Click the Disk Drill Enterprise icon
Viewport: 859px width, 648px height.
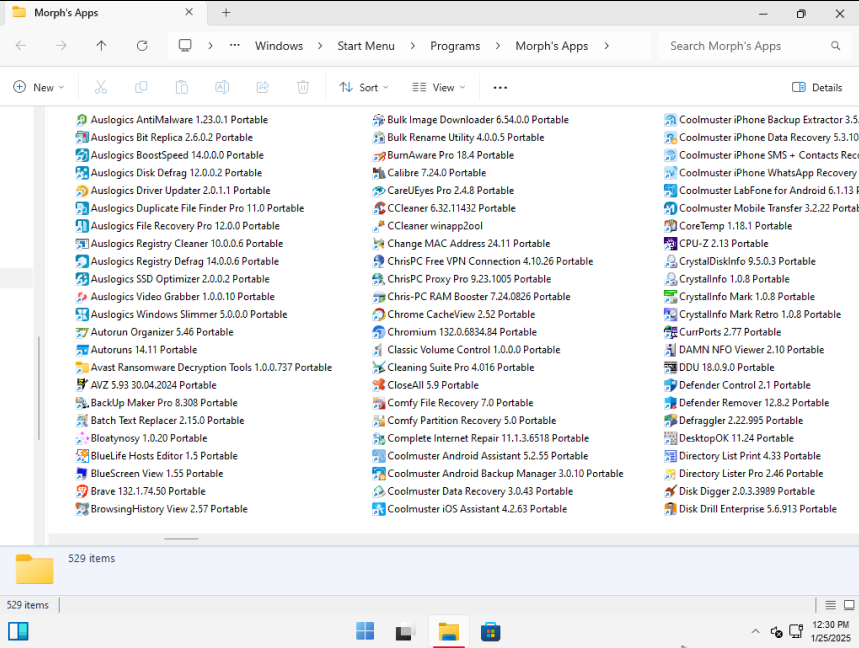click(x=670, y=509)
